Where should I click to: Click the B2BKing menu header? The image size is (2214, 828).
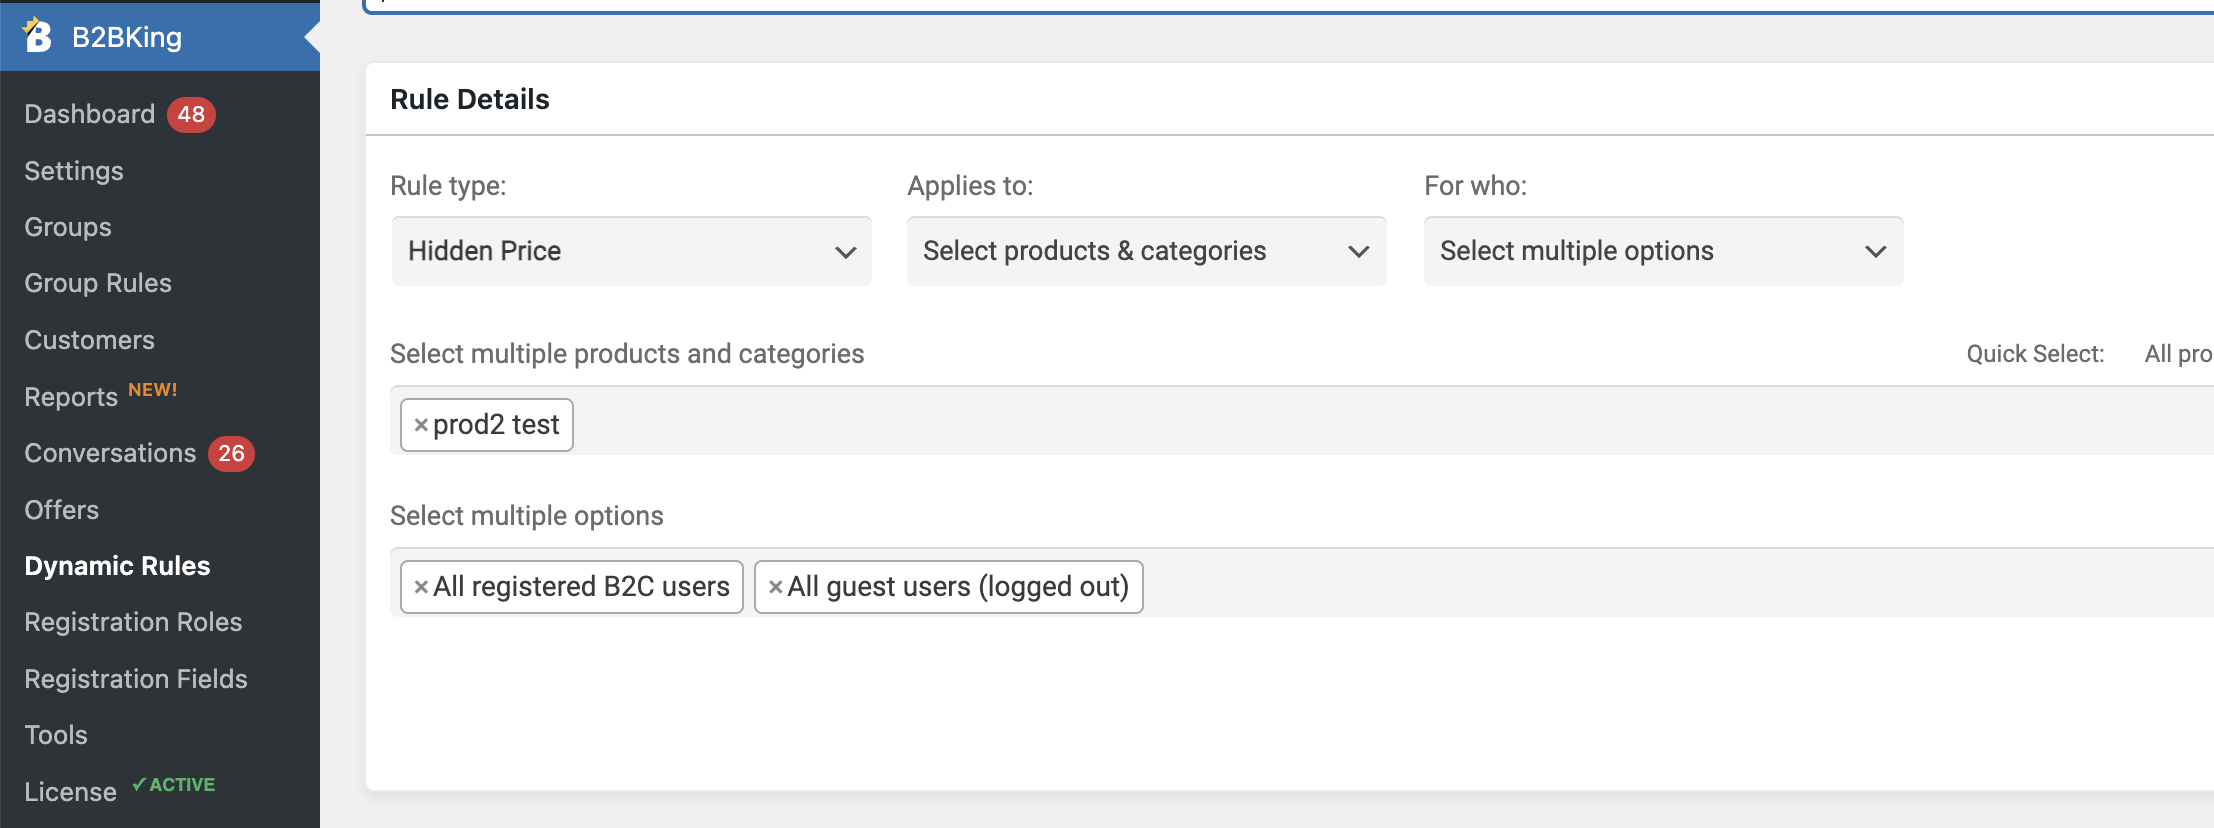[x=160, y=37]
